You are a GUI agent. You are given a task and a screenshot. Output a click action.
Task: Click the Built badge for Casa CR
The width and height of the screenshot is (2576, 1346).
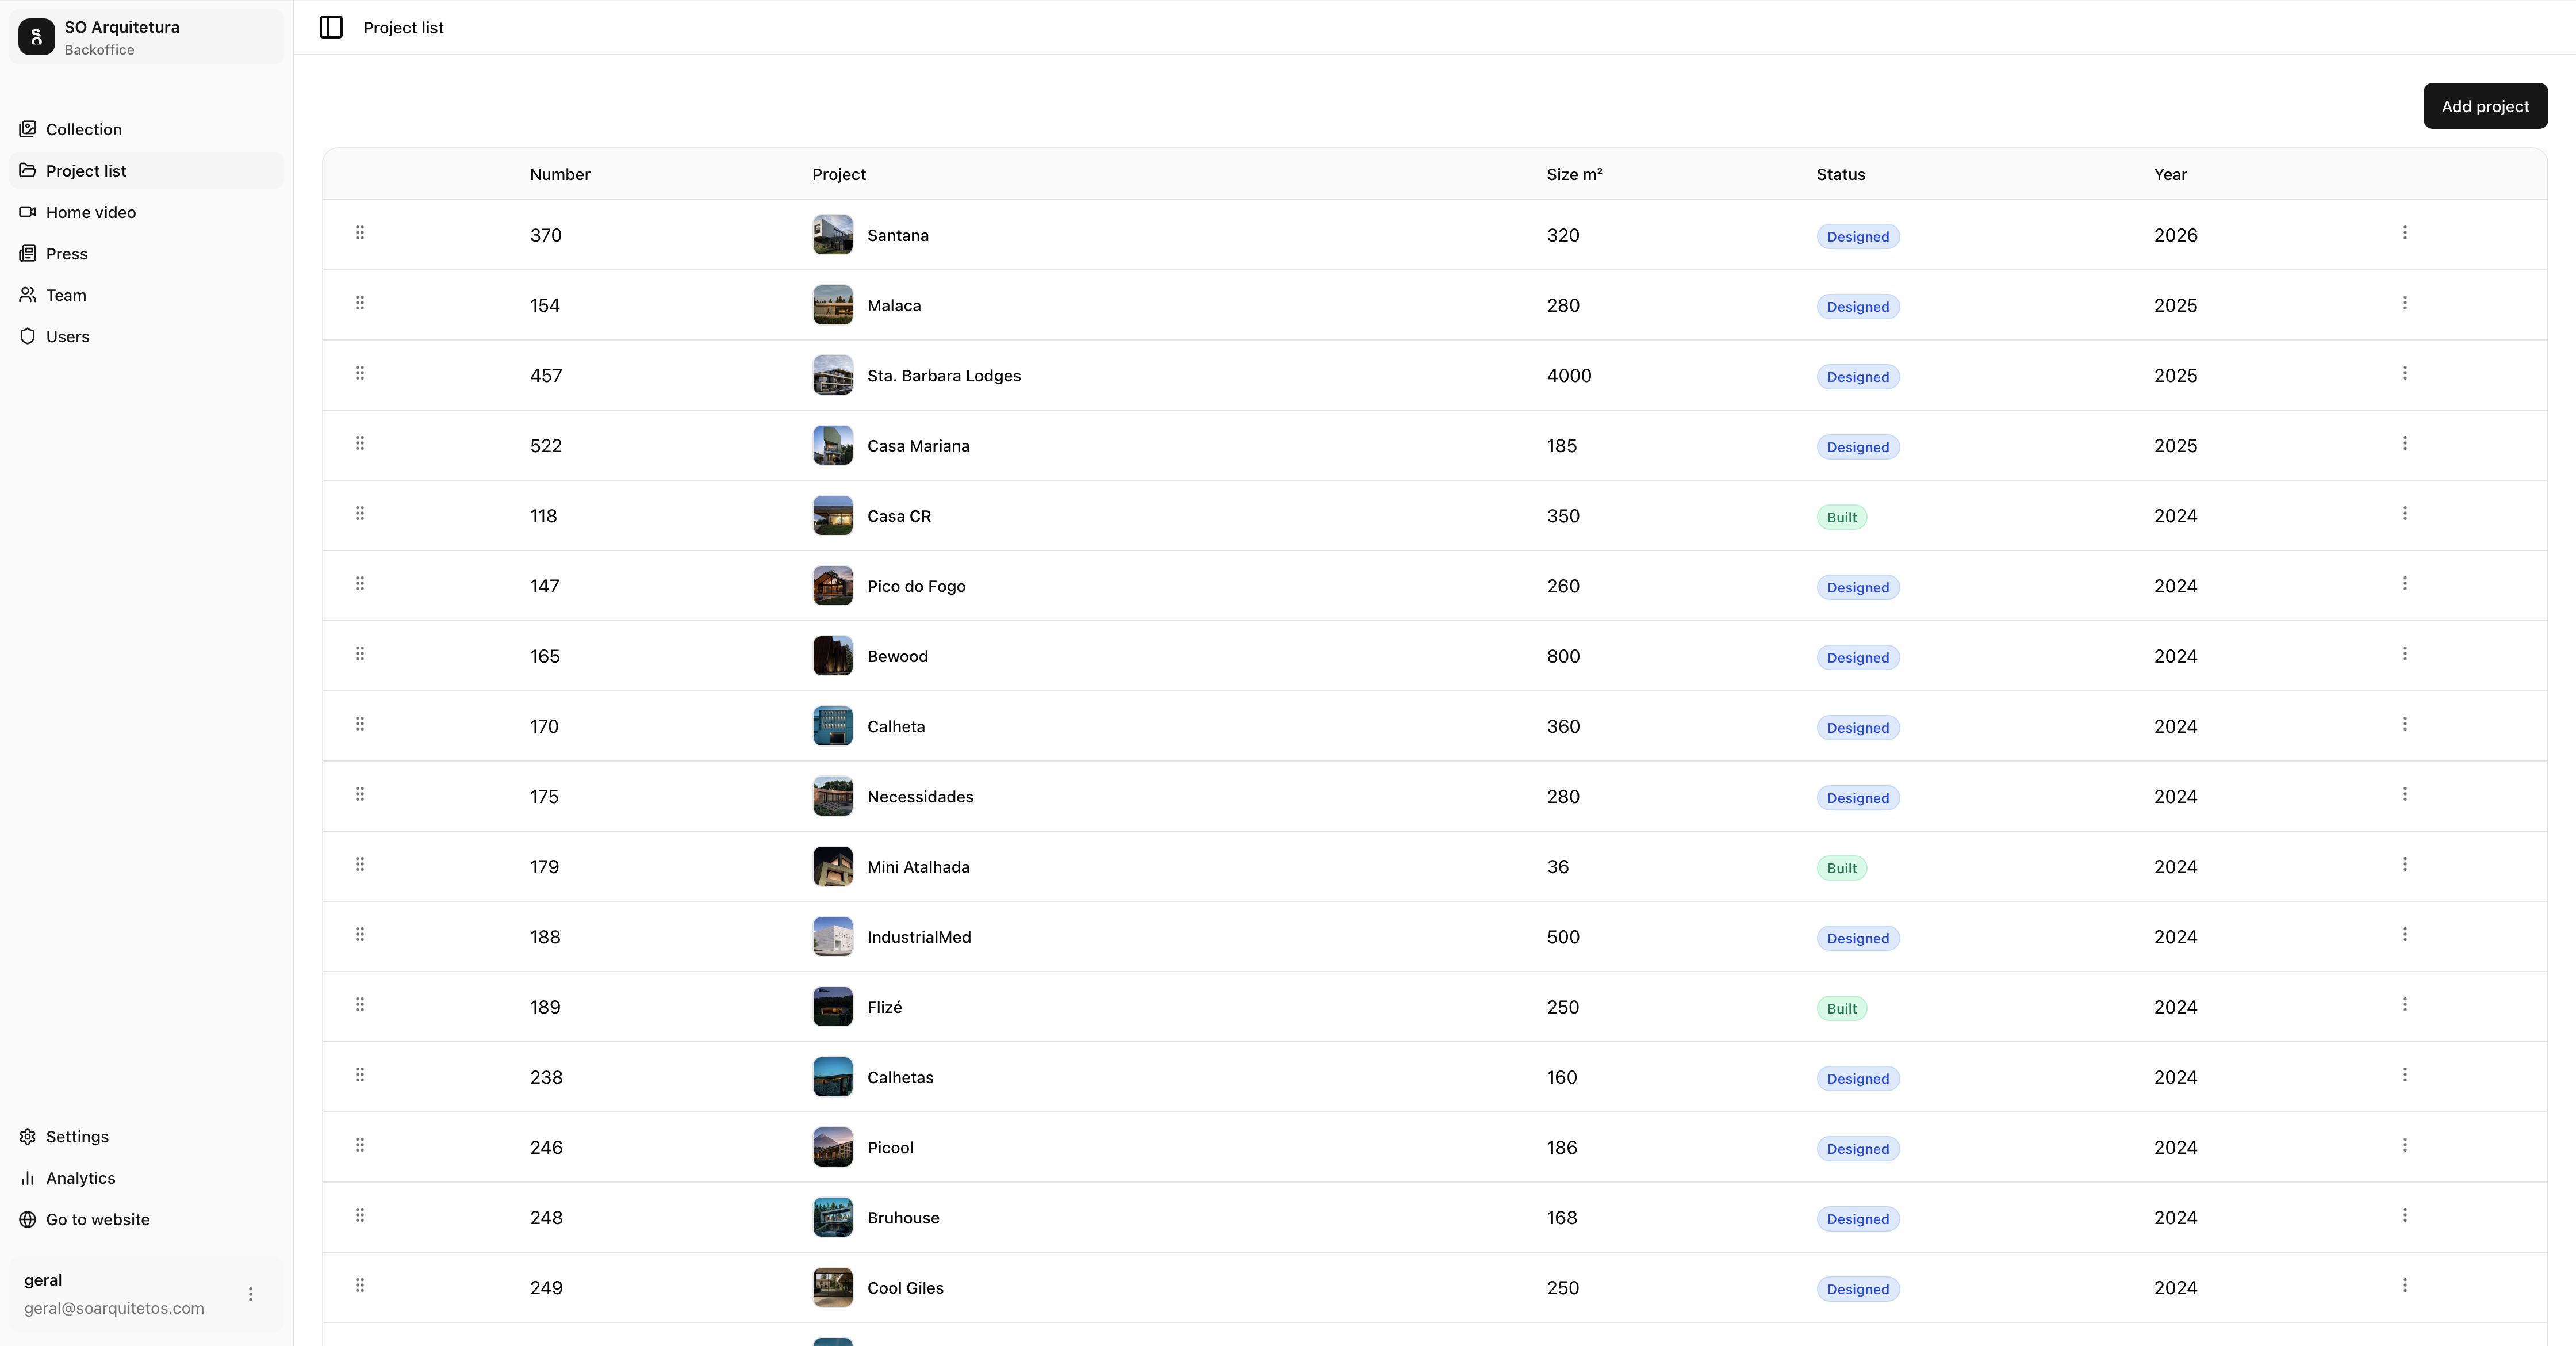pos(1842,517)
